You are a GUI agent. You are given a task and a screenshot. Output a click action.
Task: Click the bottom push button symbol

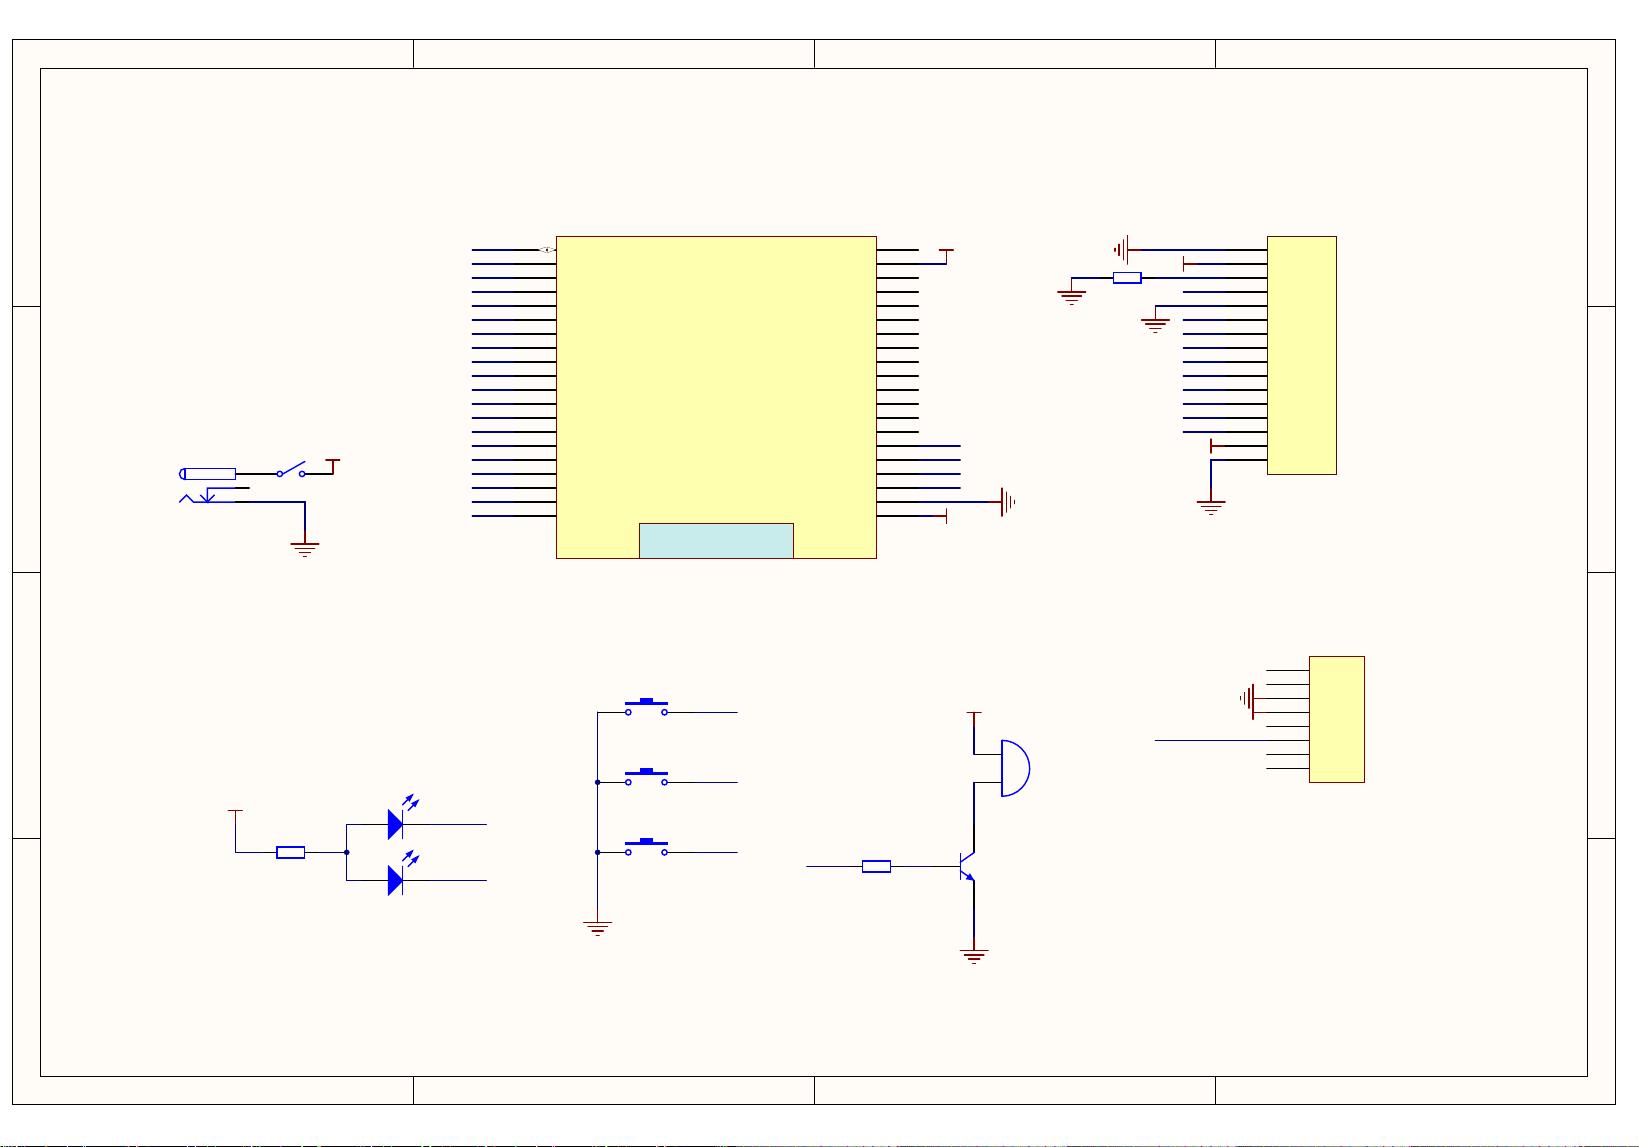(x=646, y=848)
